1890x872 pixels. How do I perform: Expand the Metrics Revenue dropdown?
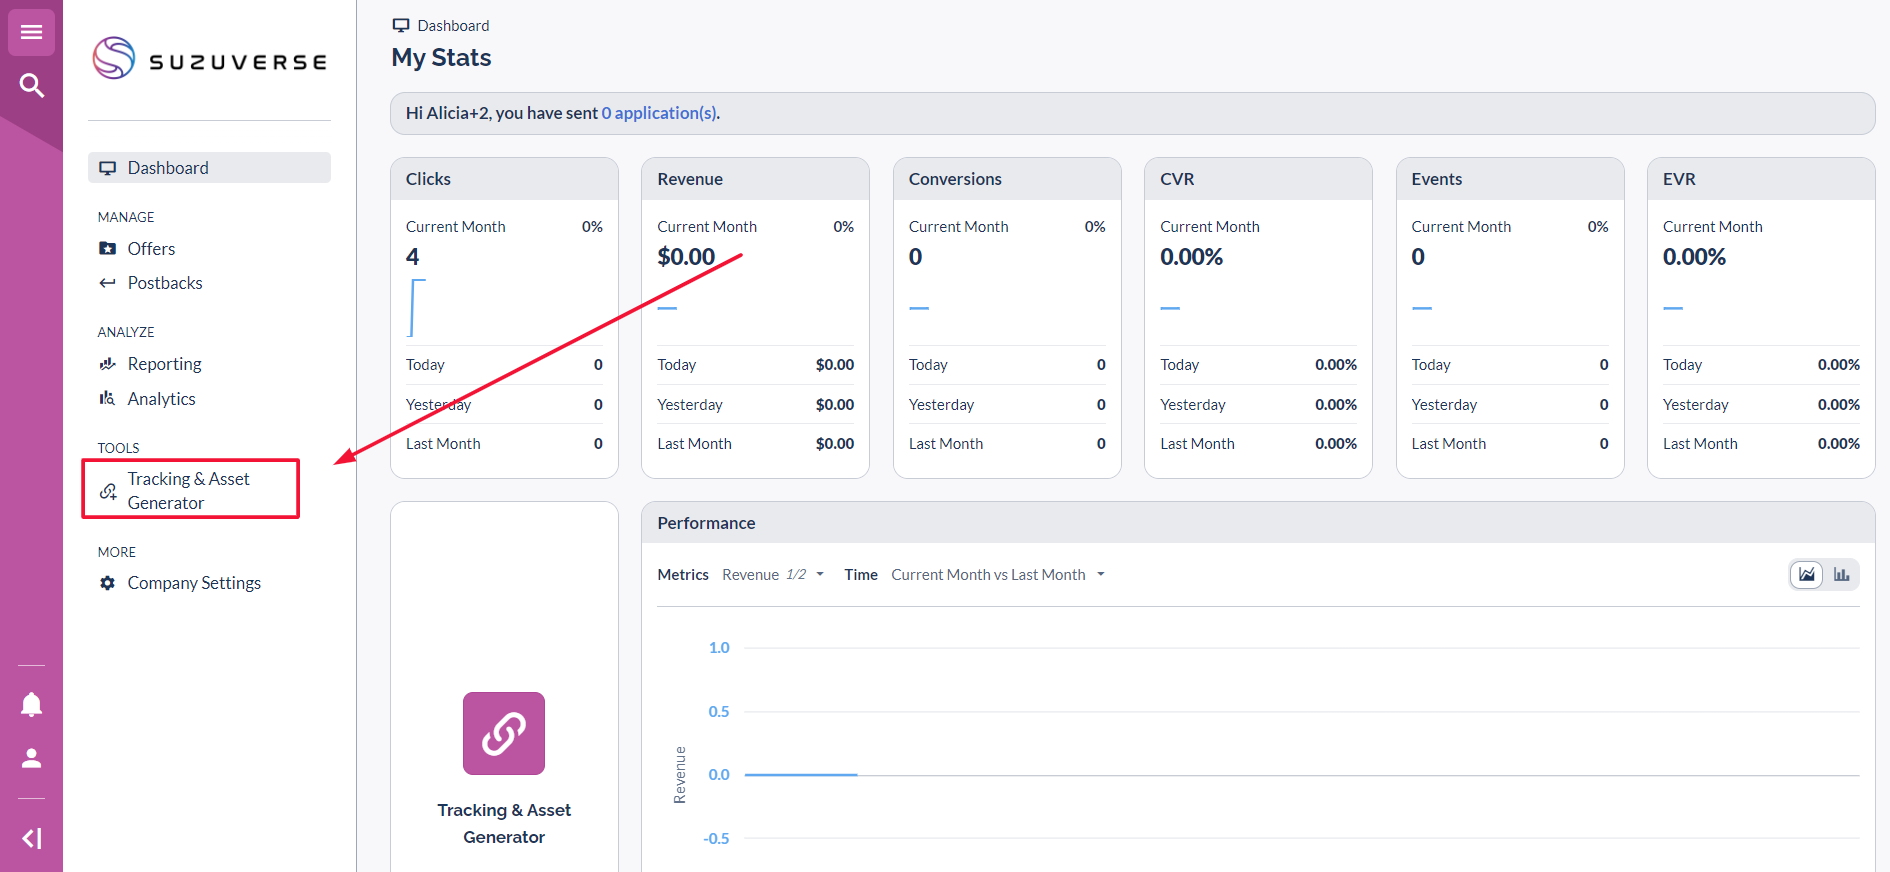coord(772,575)
